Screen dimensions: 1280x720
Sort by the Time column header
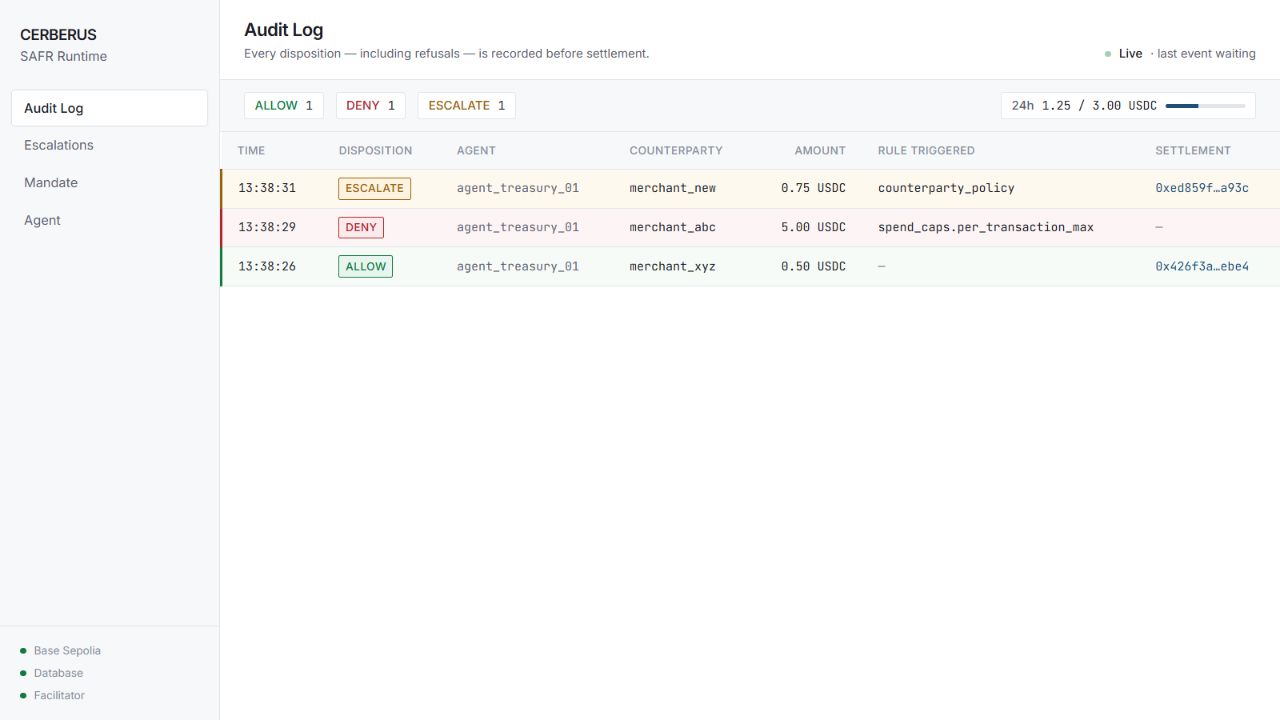251,151
